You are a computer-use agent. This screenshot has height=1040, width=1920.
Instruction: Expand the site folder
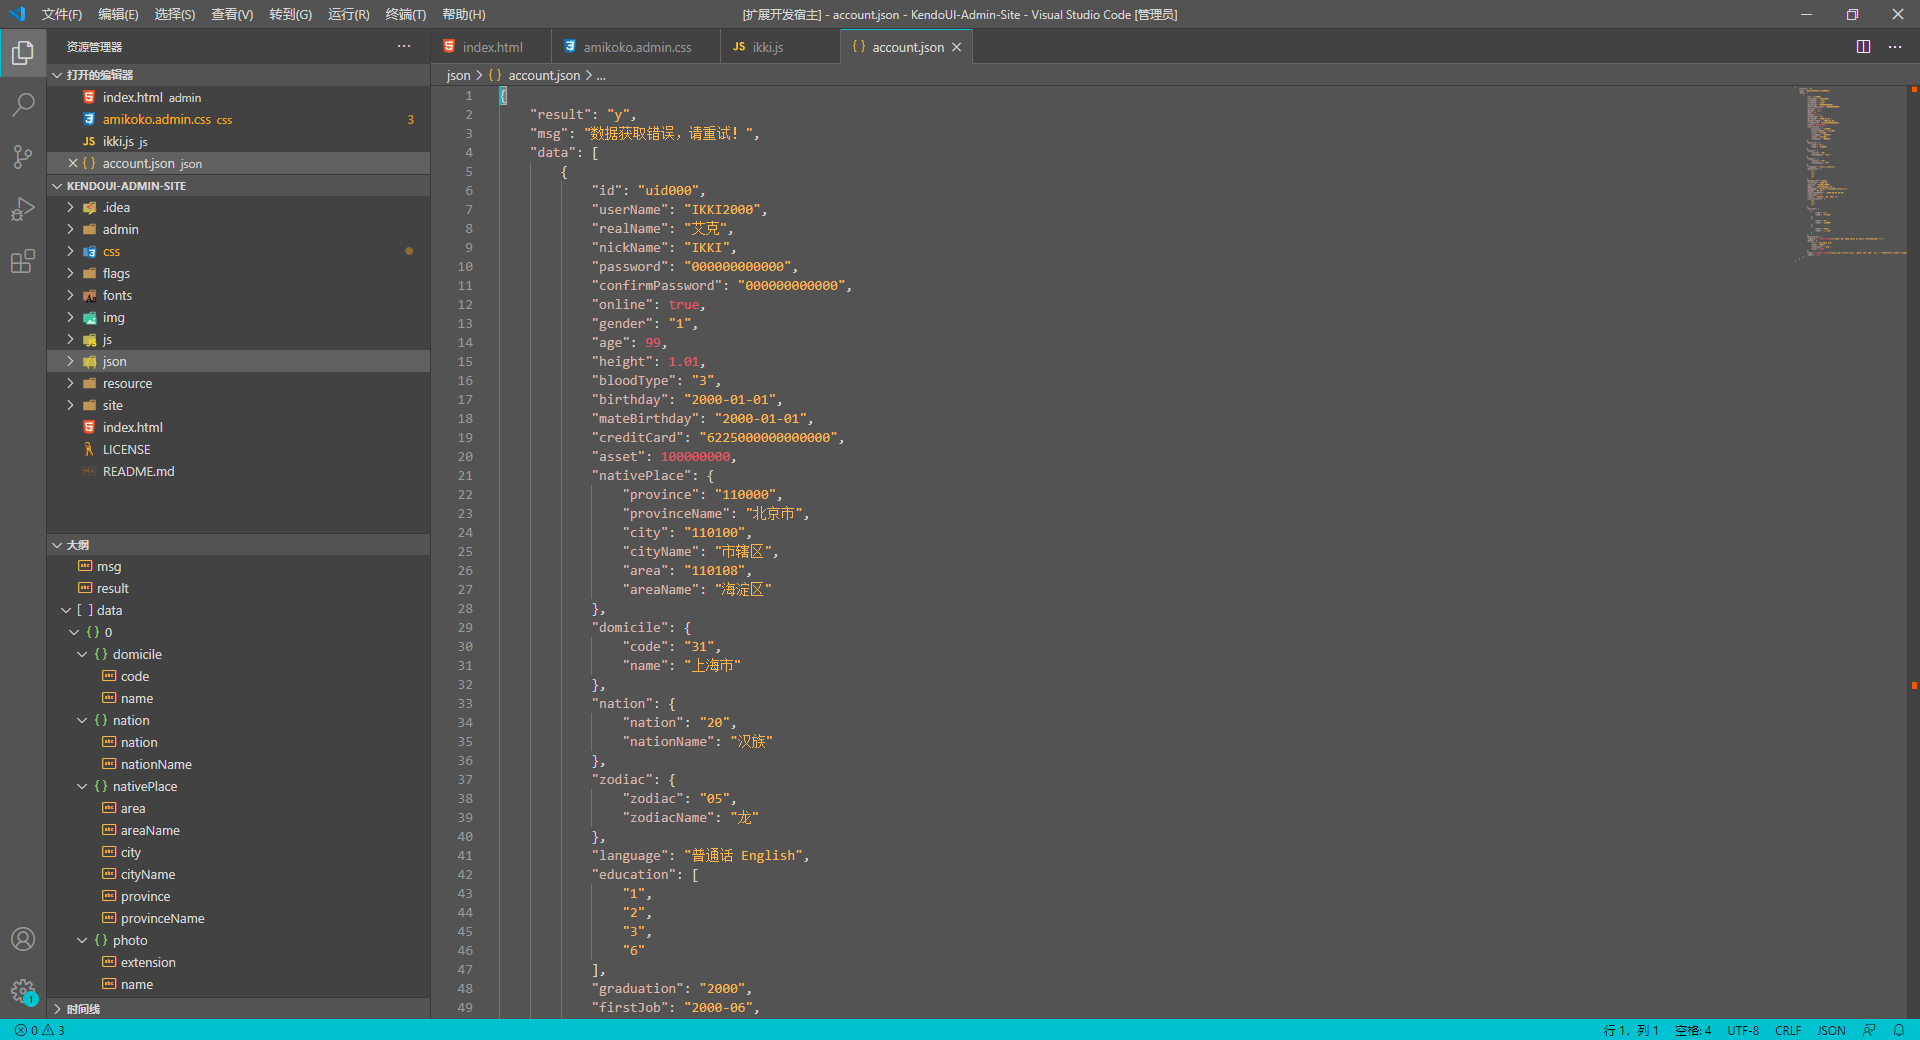tap(238, 405)
